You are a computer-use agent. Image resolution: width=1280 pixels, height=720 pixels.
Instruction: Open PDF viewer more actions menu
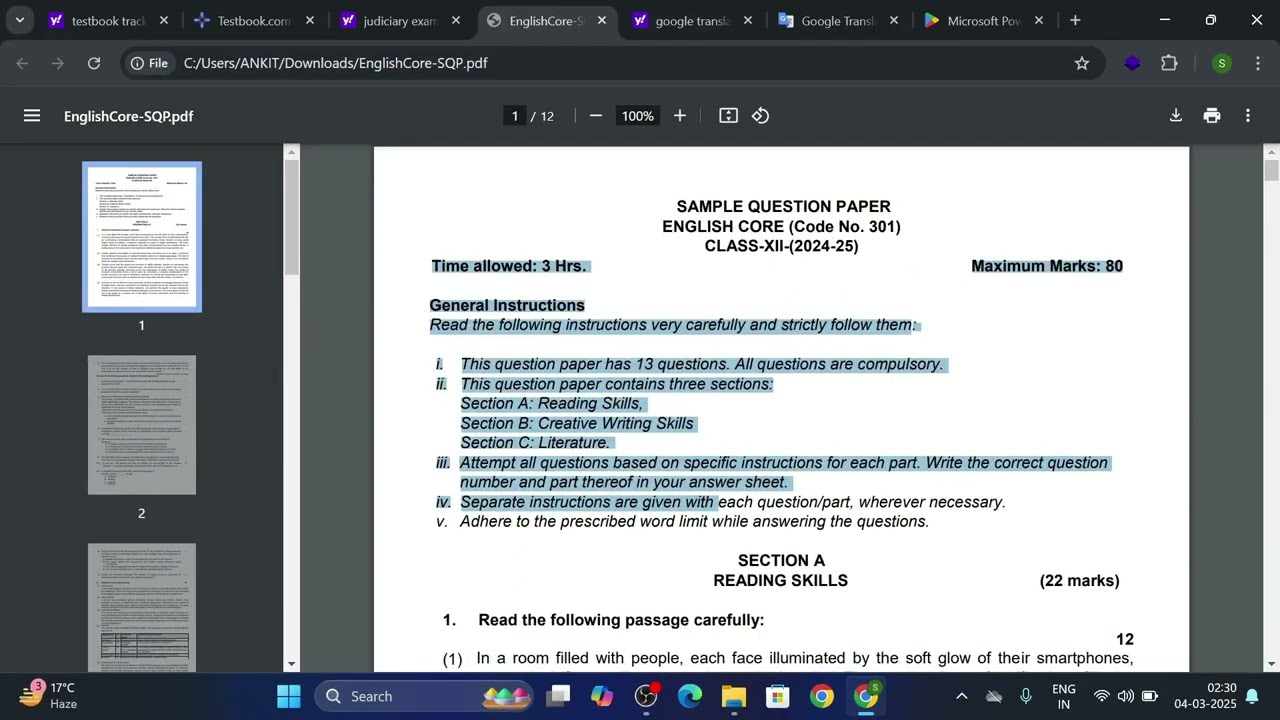pyautogui.click(x=1248, y=116)
